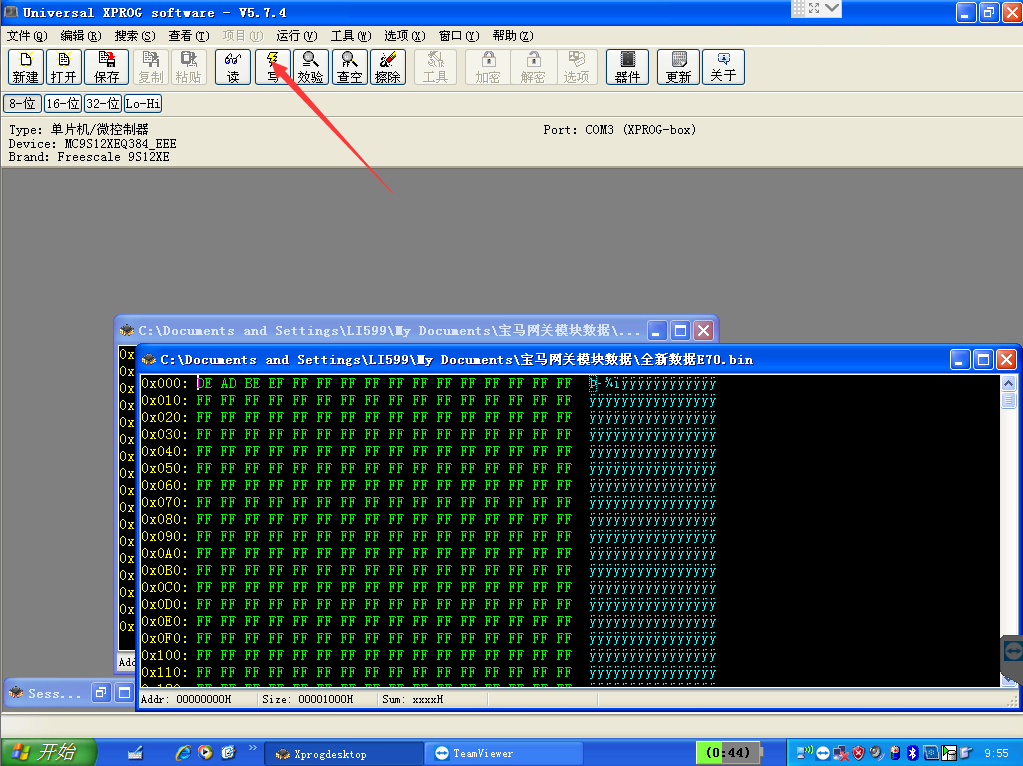The image size is (1023, 766).
Task: Click the 保存 (Save) toolbar icon
Action: pyautogui.click(x=106, y=67)
